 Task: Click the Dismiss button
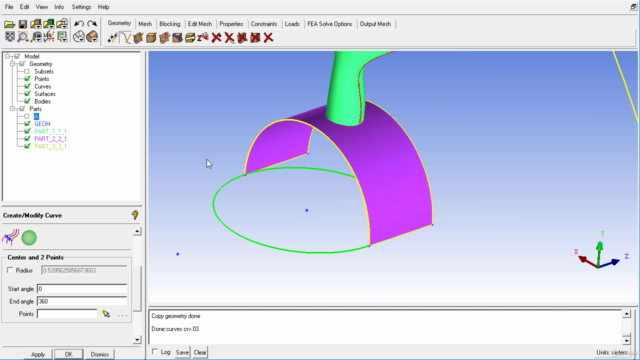click(100, 354)
